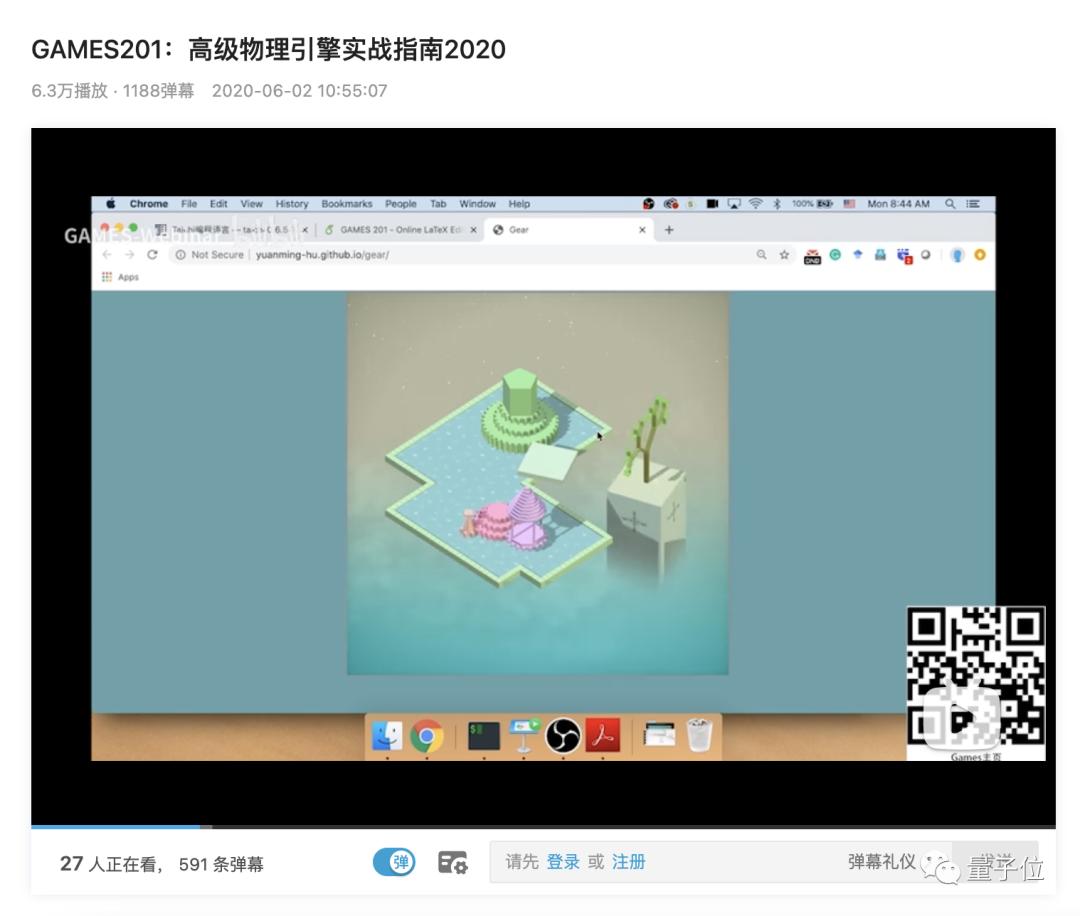Open the Window menu
The image size is (1080, 916).
tap(477, 204)
